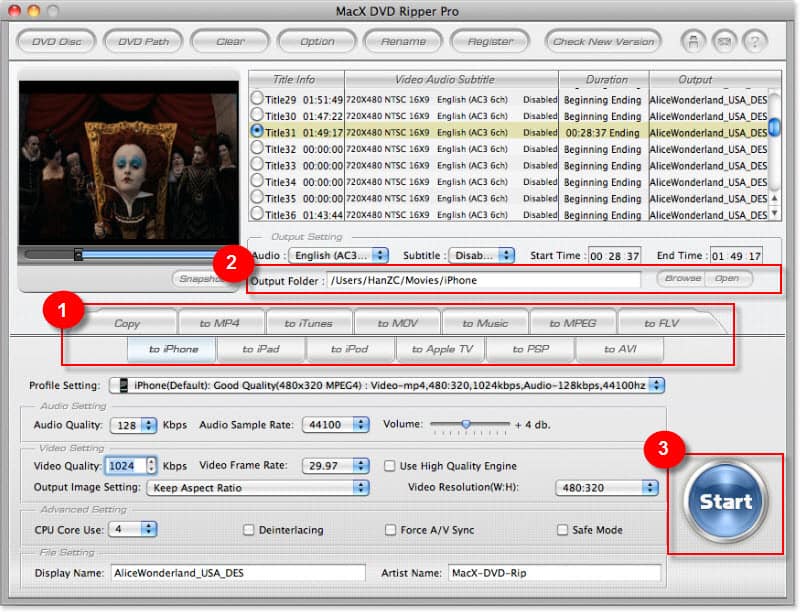Select the Title34 radio button
Image resolution: width=800 pixels, height=612 pixels.
257,180
